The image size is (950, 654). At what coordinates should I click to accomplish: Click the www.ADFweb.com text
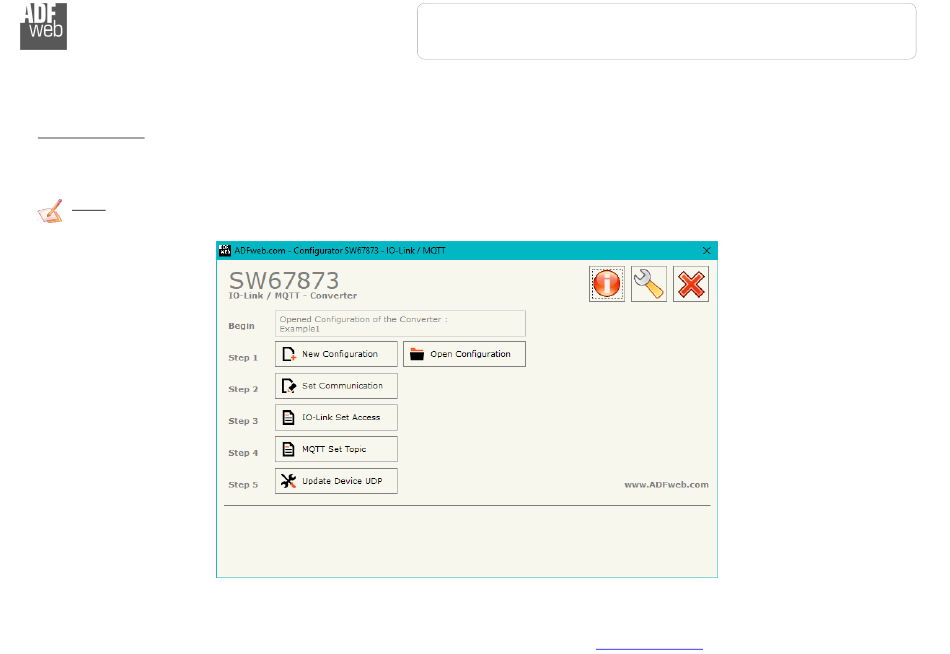click(666, 485)
